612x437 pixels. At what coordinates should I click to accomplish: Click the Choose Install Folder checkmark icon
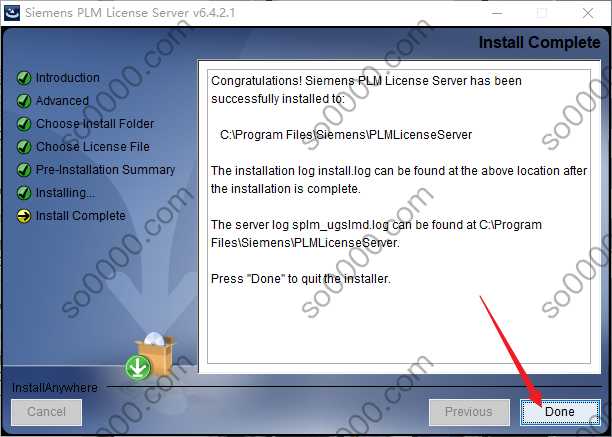tap(24, 124)
